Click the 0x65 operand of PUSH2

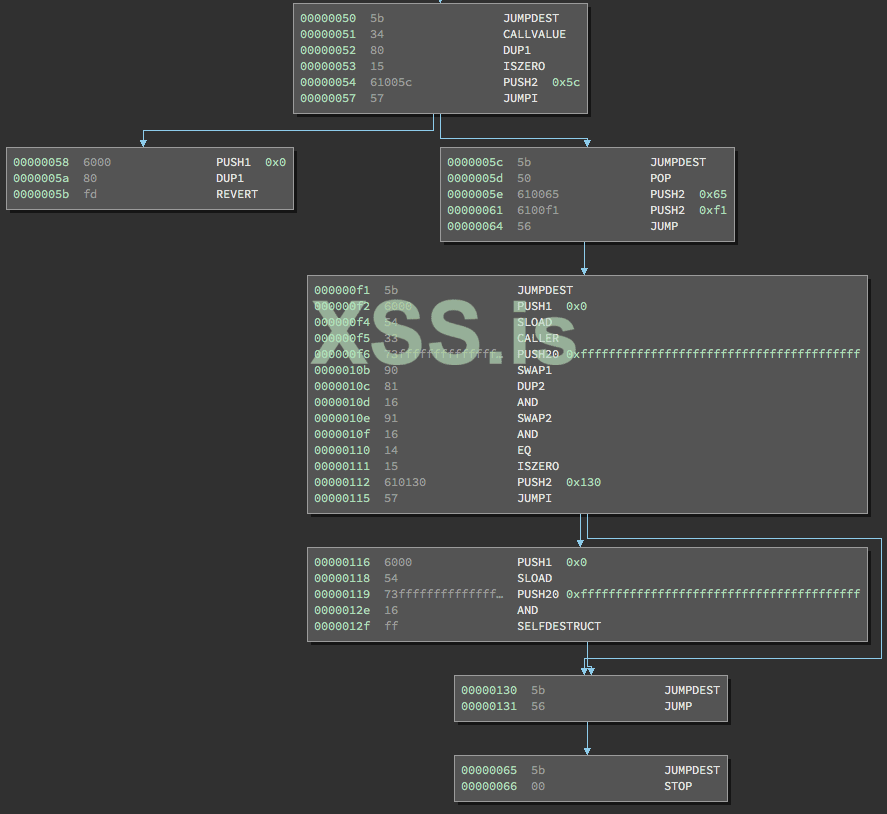(x=713, y=194)
